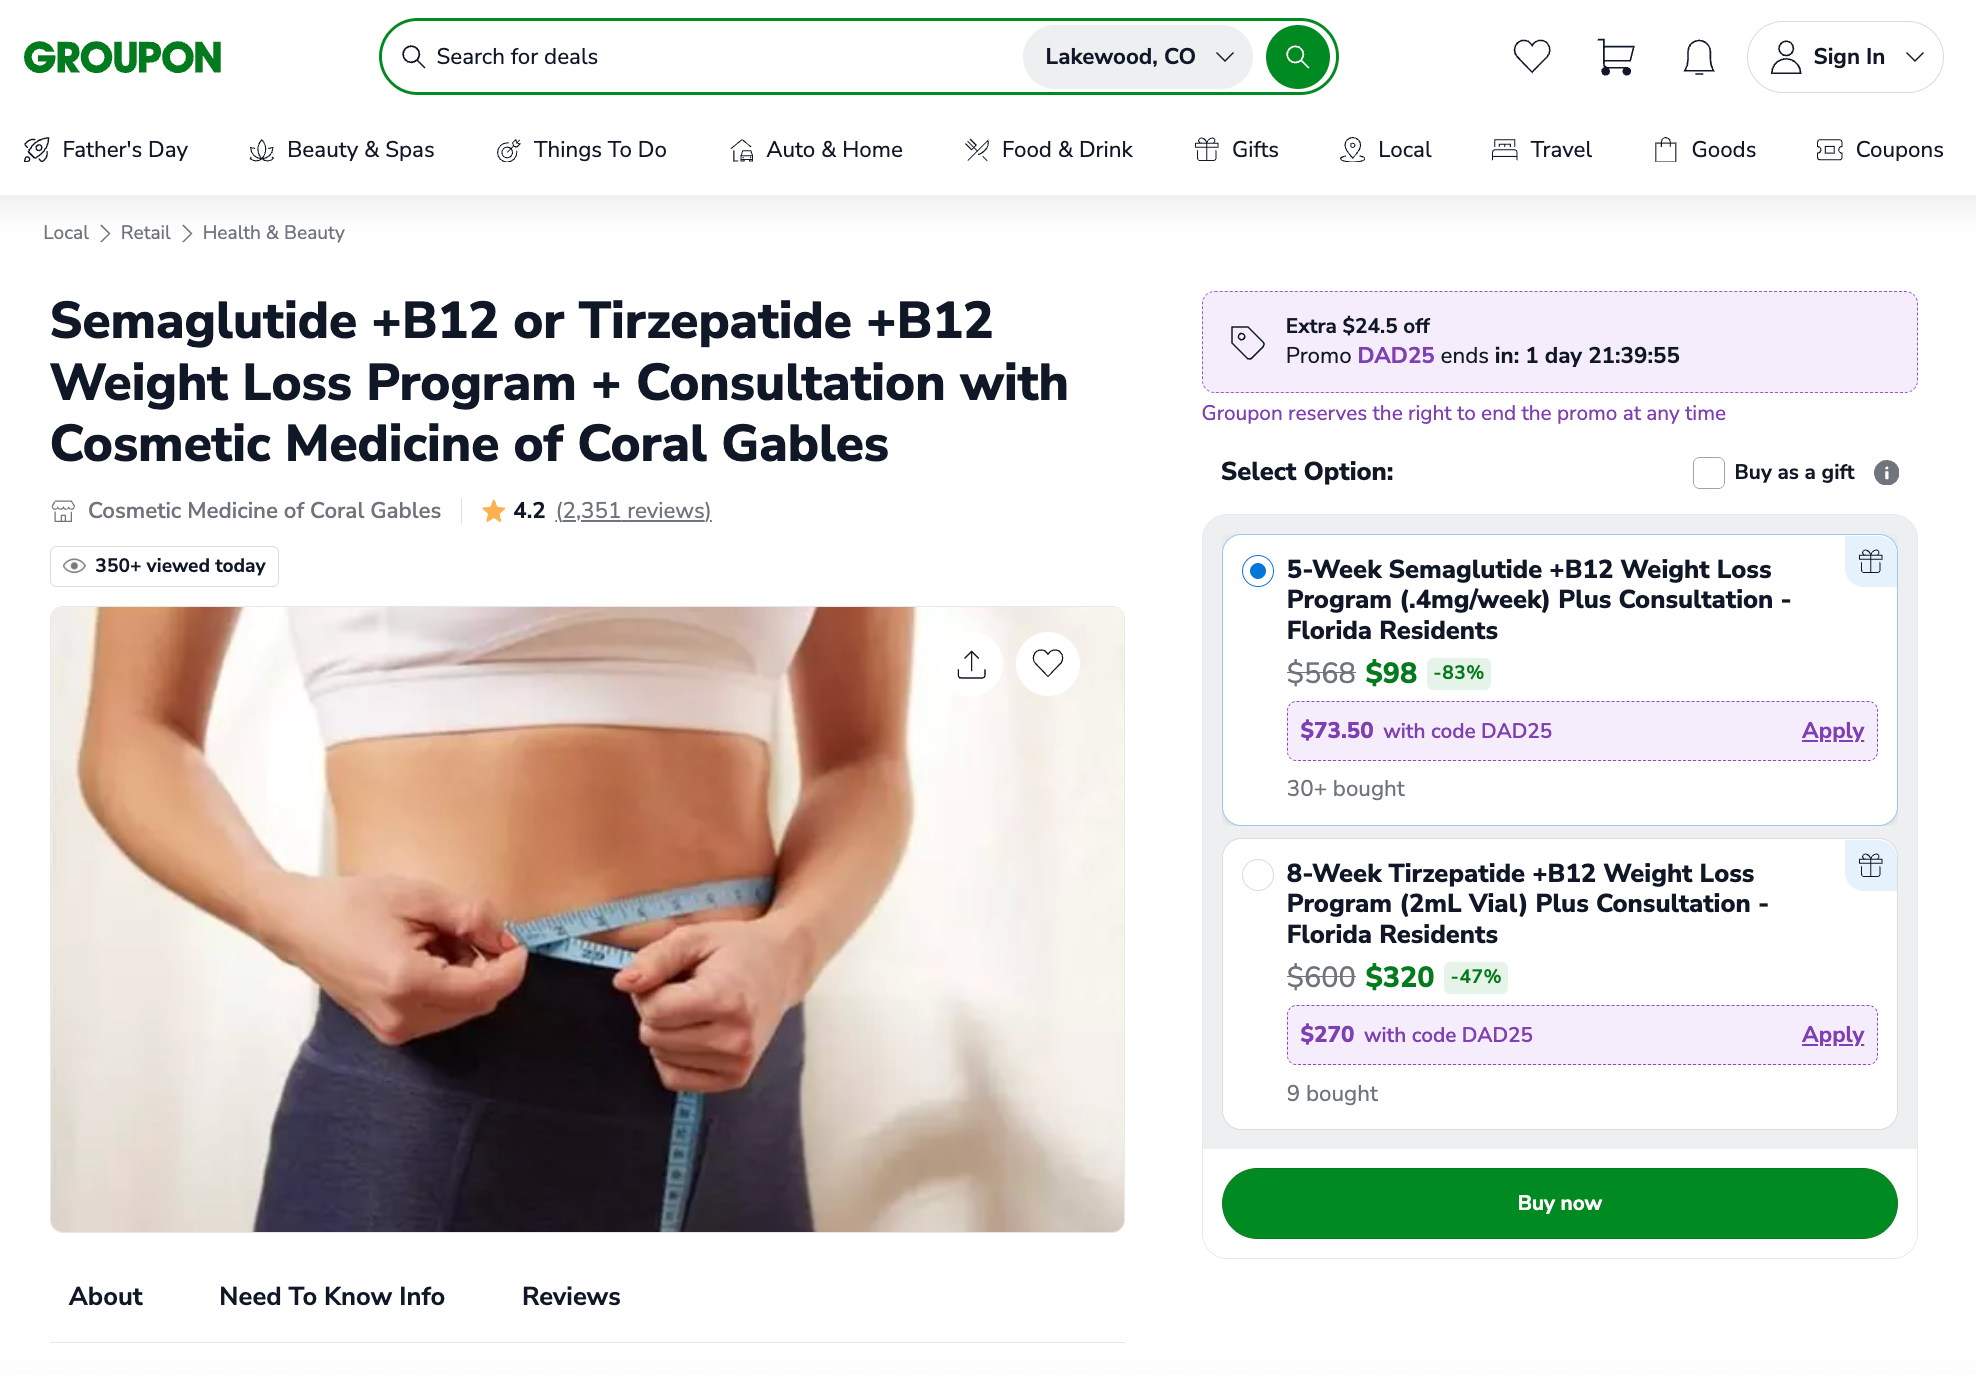
Task: Open the wishlist heart icon in header
Action: coord(1531,57)
